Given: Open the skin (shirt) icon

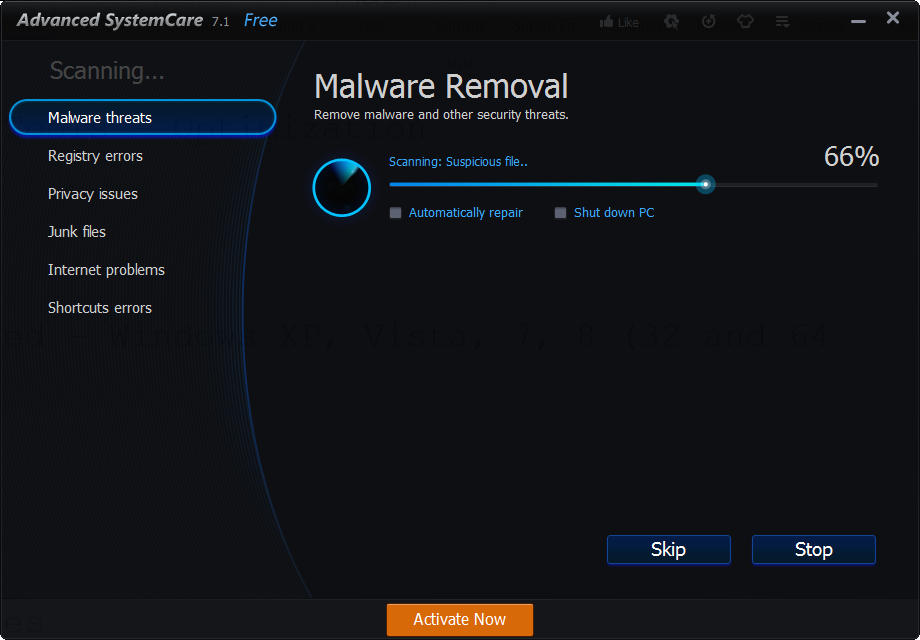Looking at the screenshot, I should 745,22.
